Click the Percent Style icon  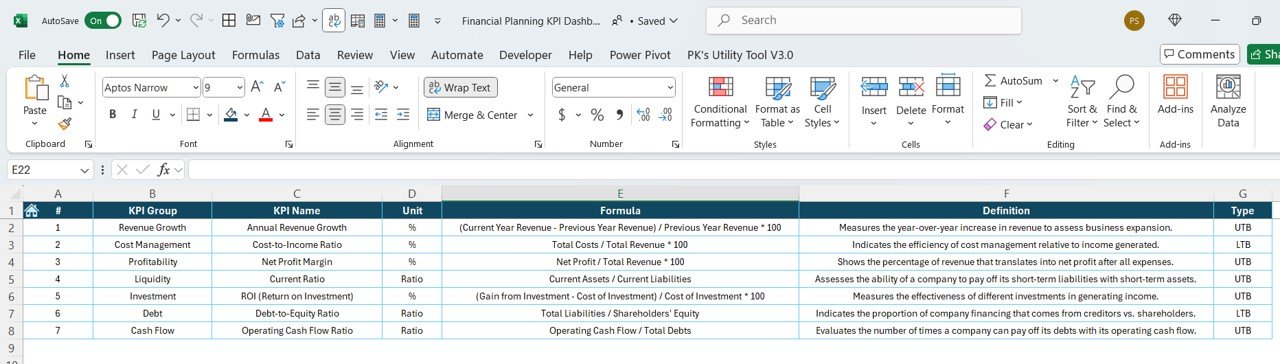[x=597, y=115]
